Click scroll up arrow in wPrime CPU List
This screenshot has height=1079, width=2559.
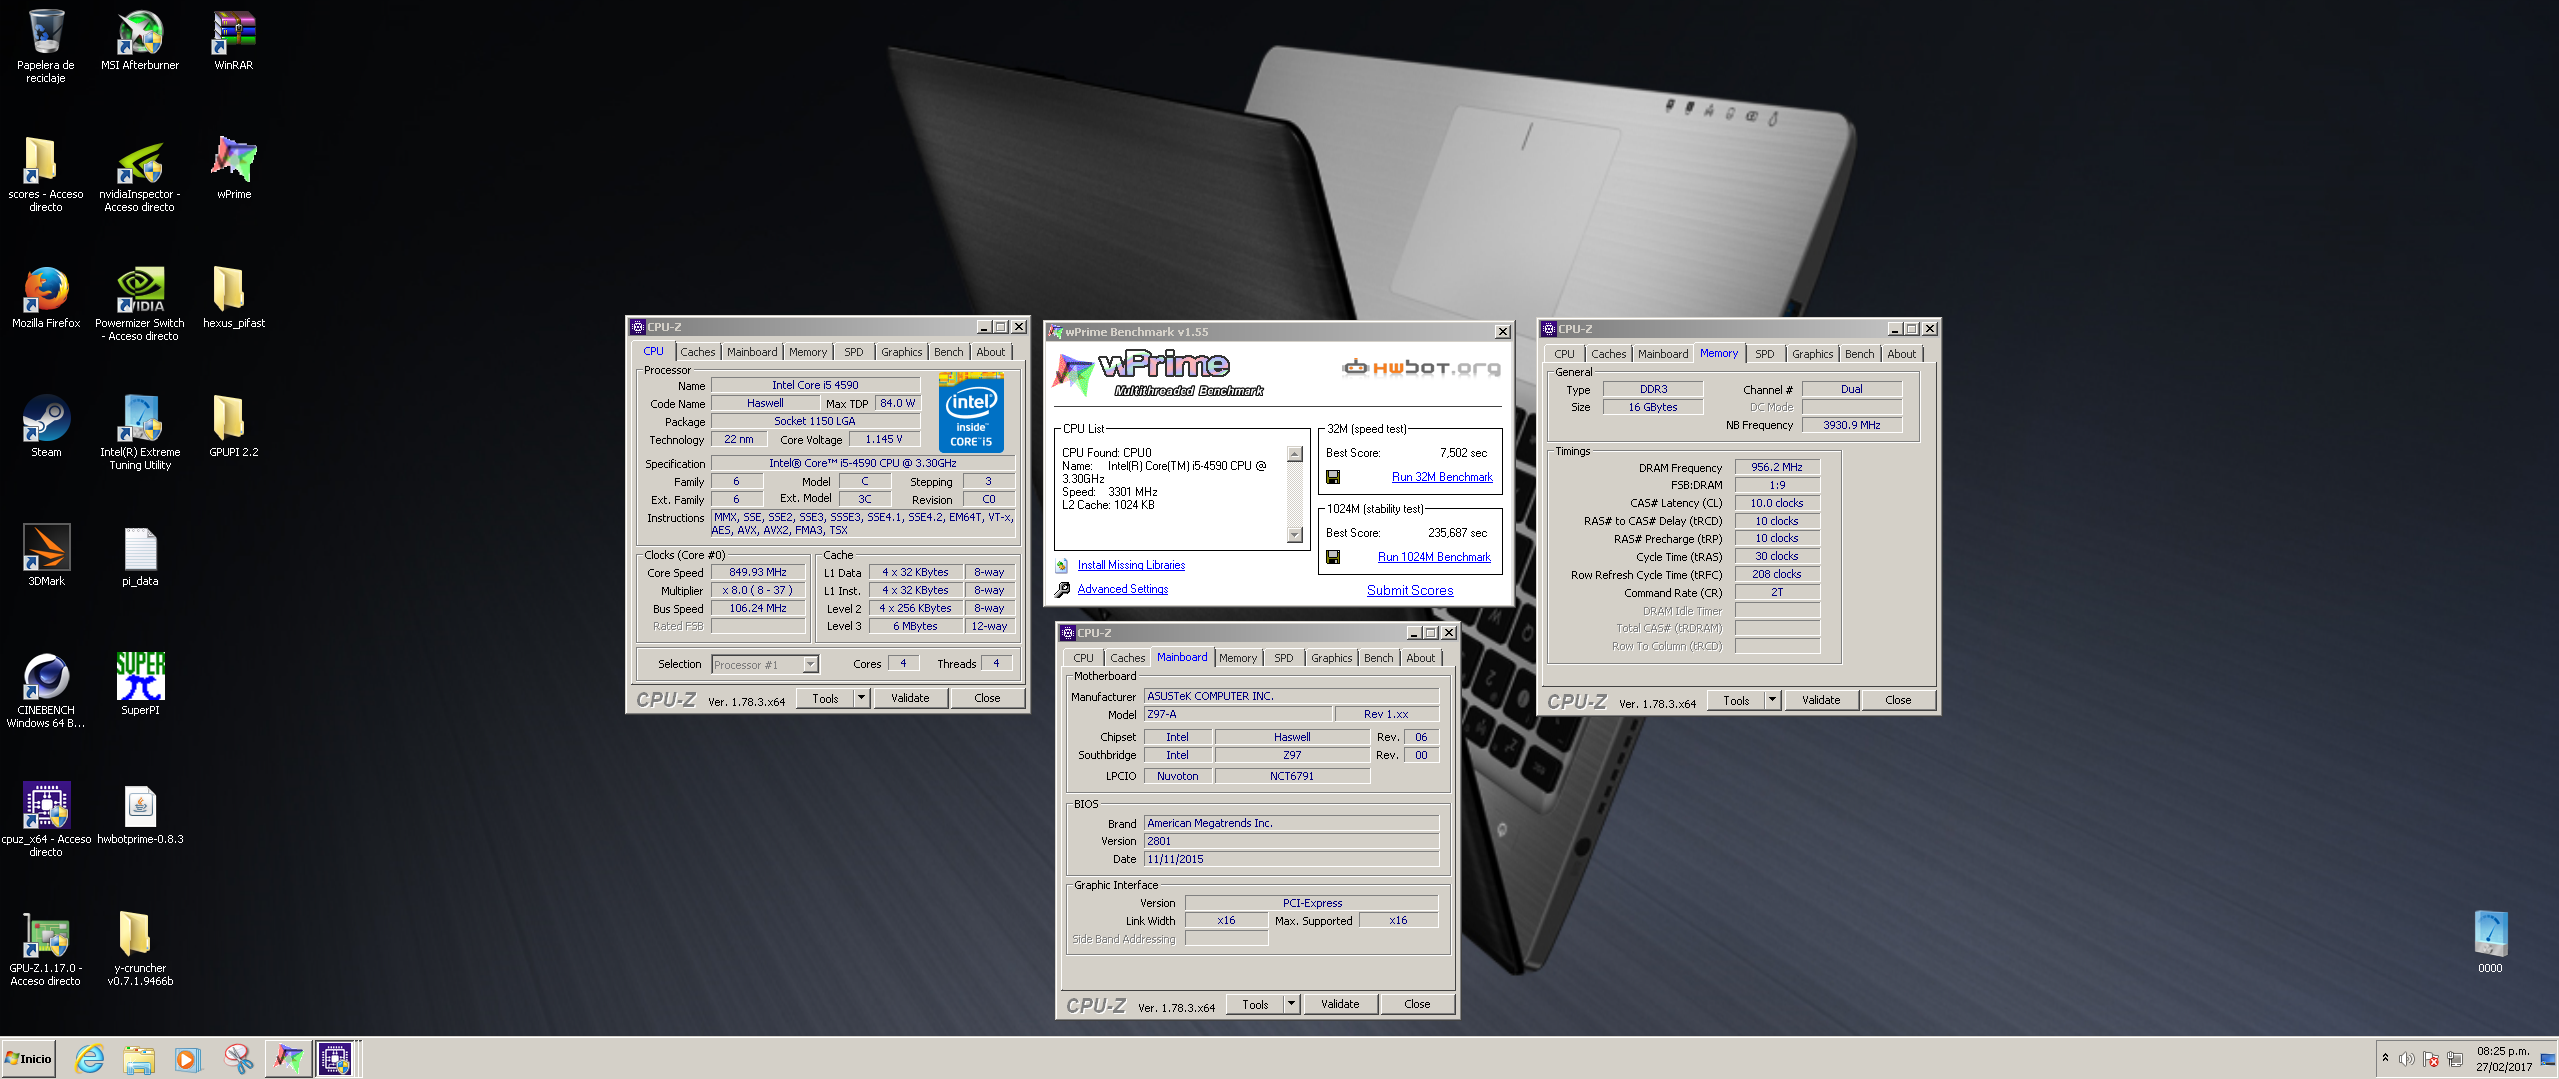pos(1295,454)
